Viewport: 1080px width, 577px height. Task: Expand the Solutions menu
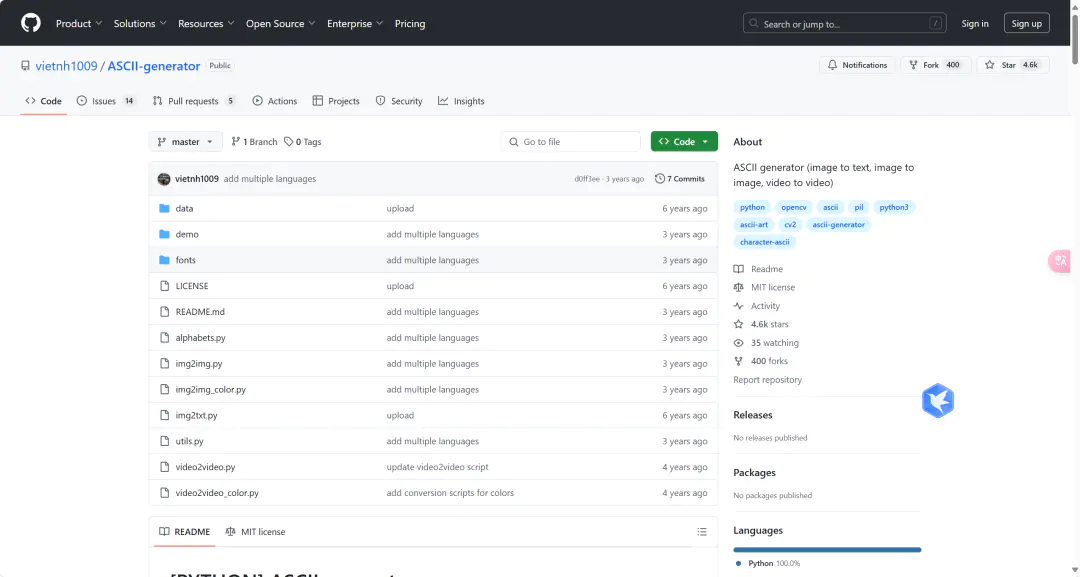[x=140, y=23]
